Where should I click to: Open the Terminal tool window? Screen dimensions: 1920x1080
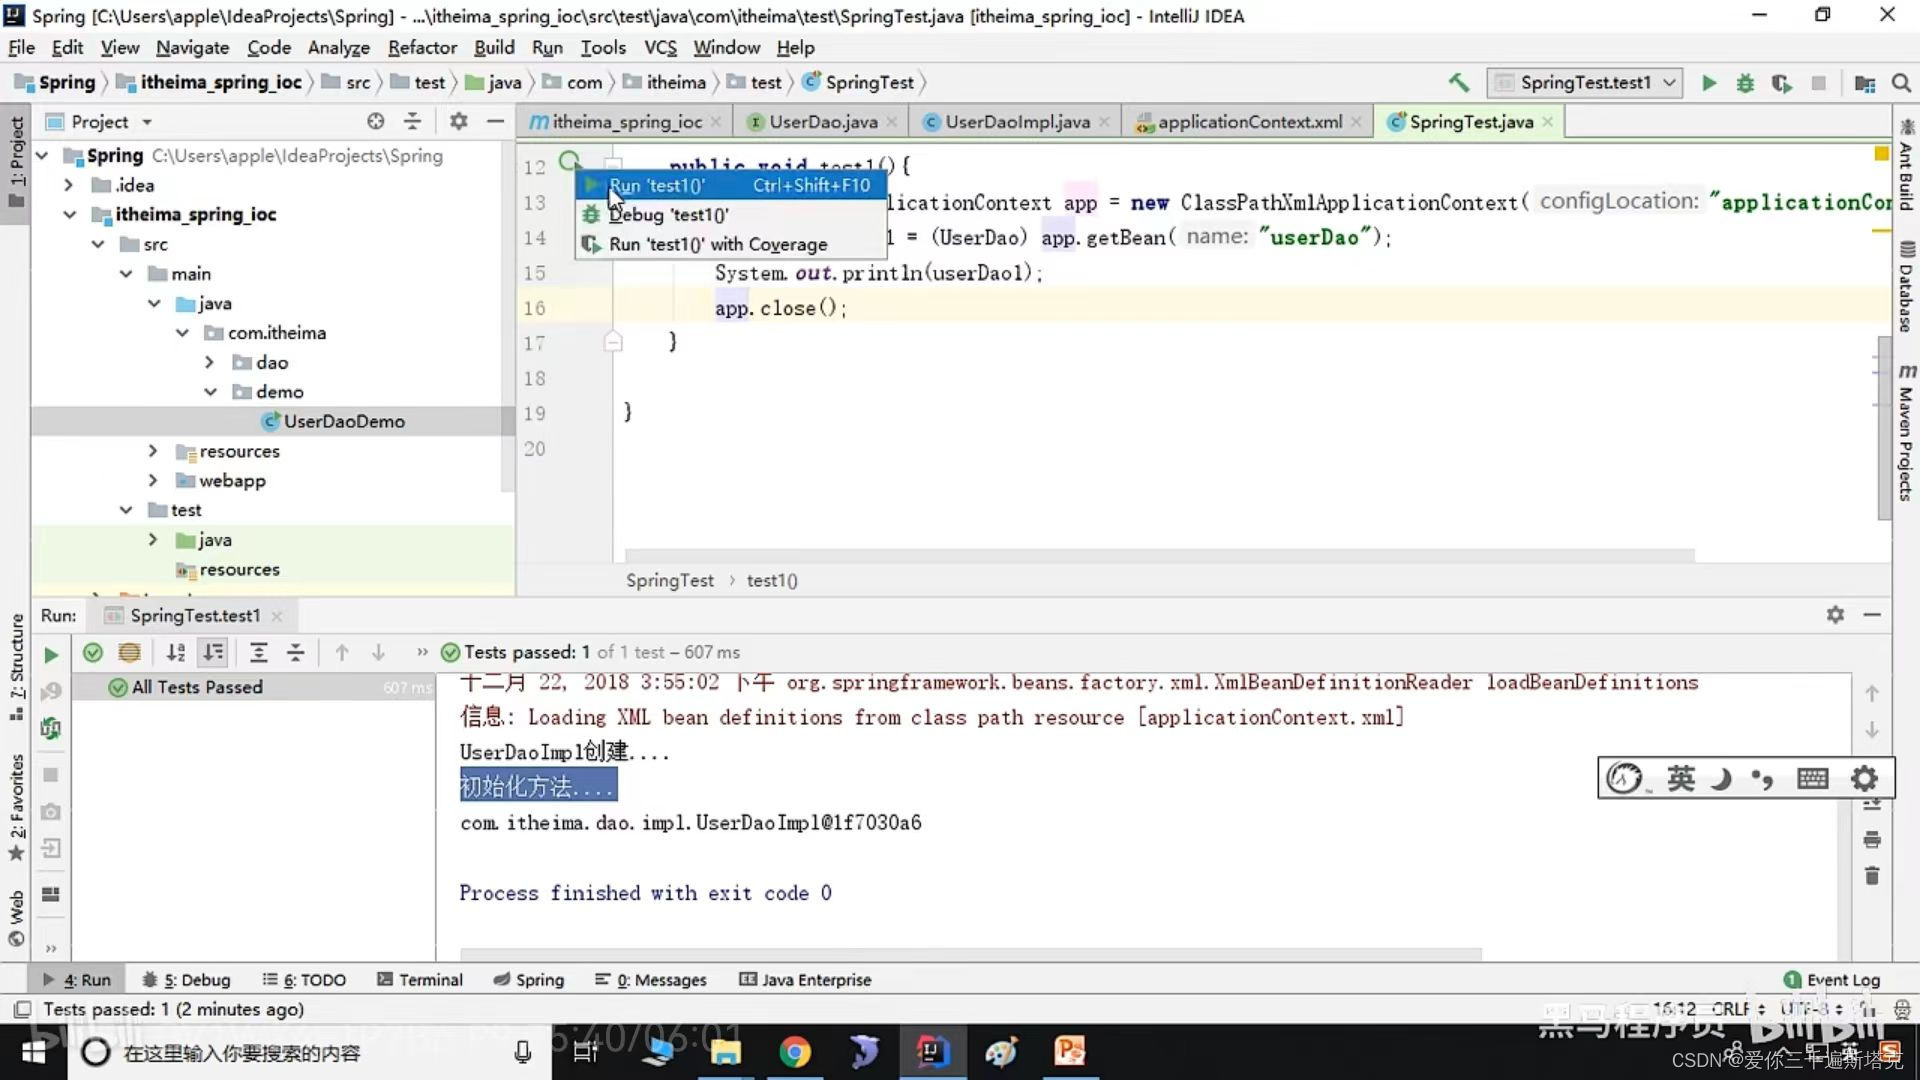tap(420, 980)
